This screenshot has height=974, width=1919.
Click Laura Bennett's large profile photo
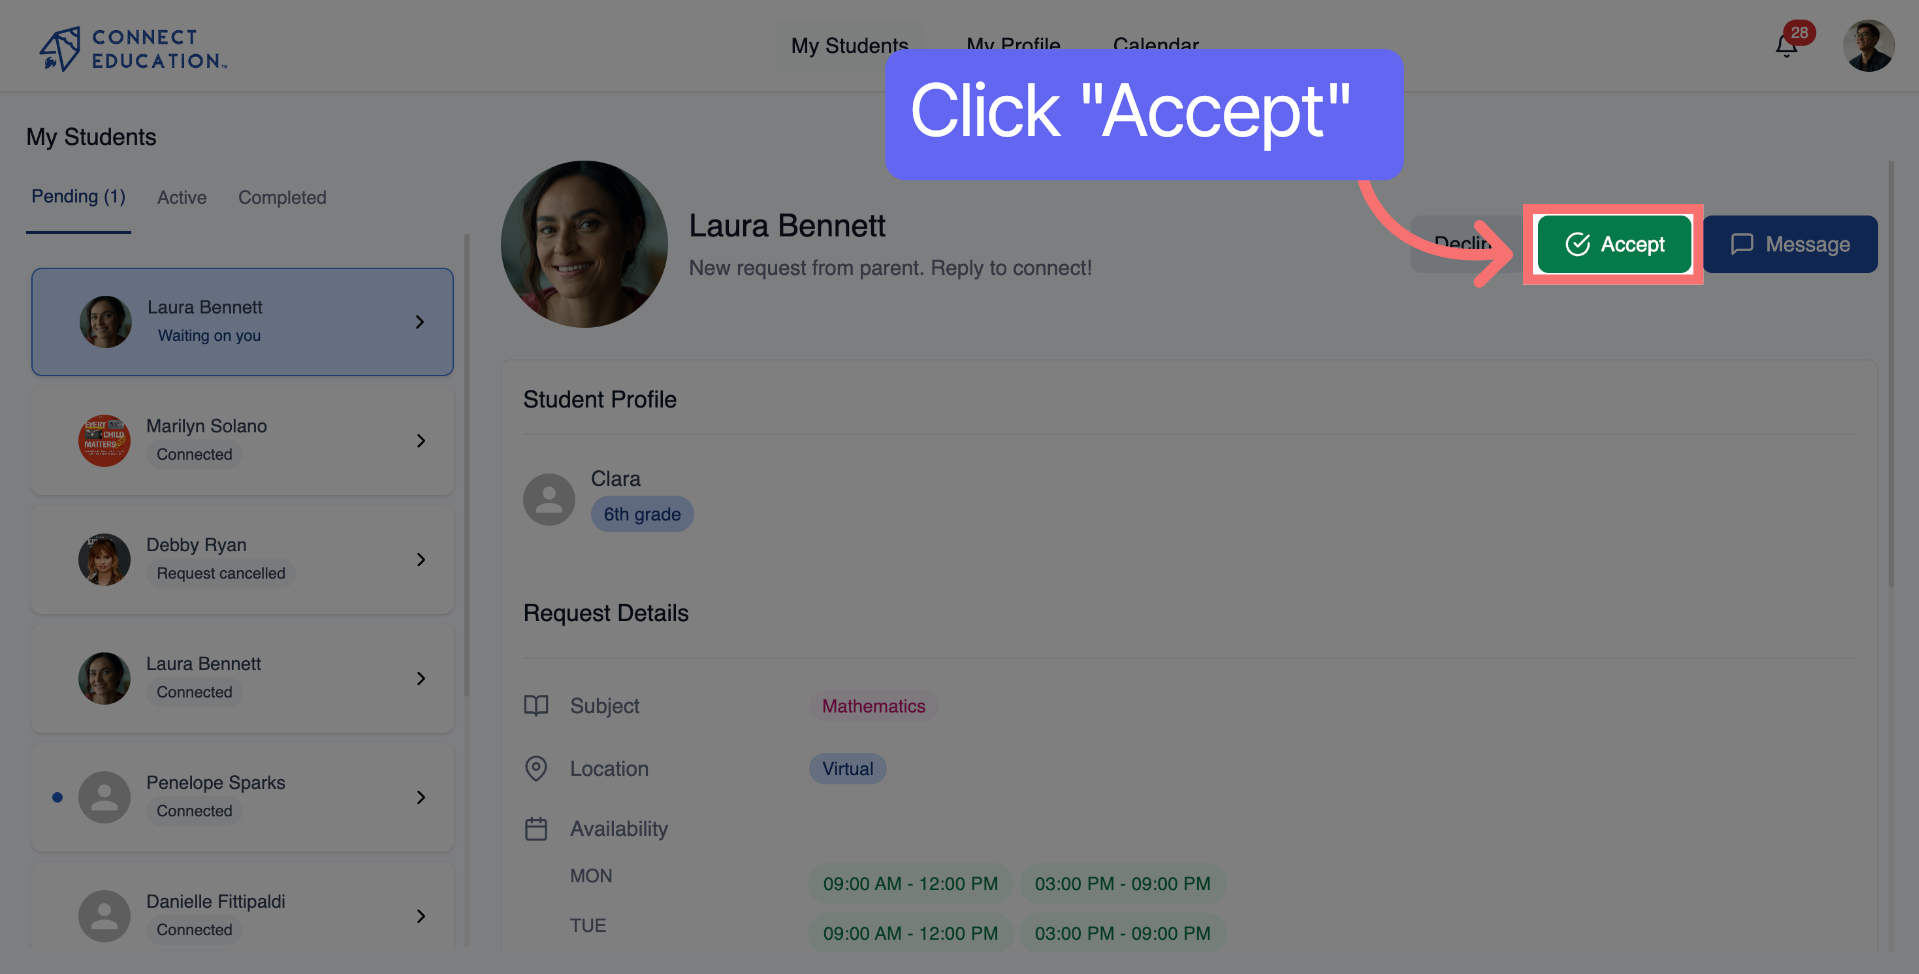[x=584, y=244]
